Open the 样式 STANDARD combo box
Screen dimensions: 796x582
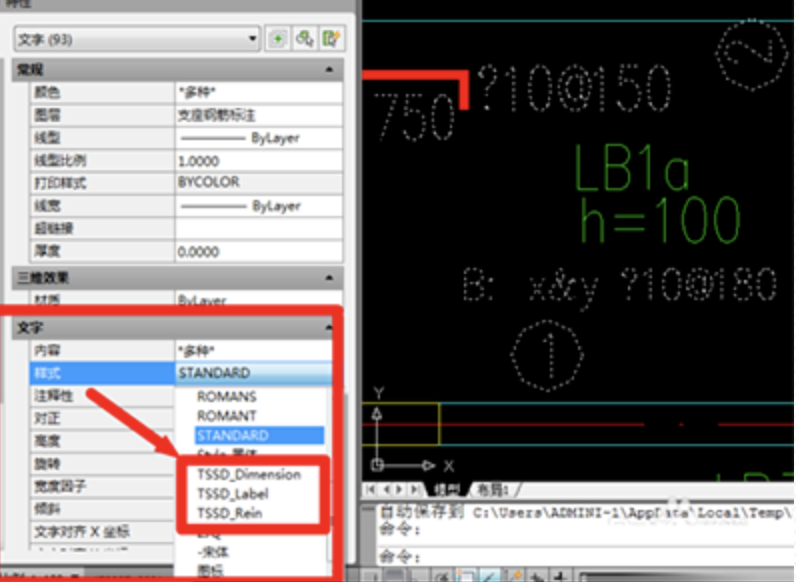click(x=254, y=373)
